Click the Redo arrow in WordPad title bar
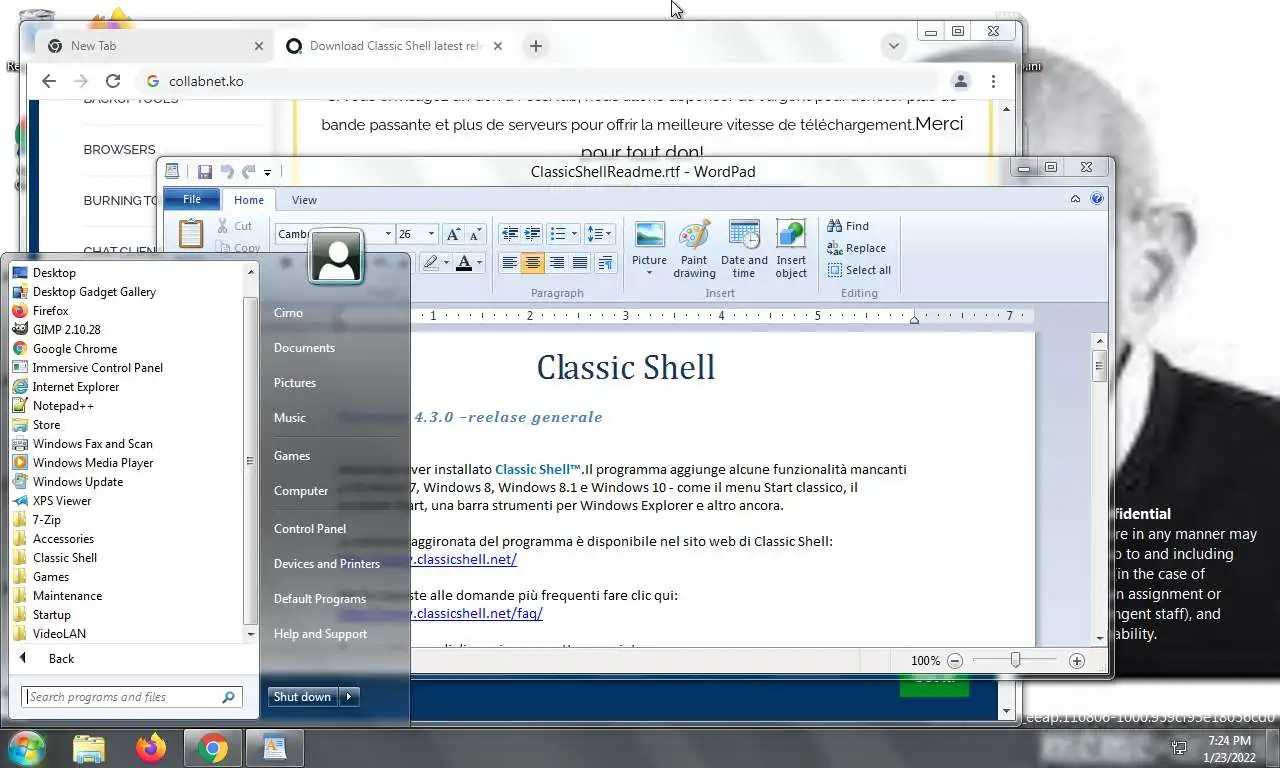The width and height of the screenshot is (1280, 768). [x=248, y=171]
